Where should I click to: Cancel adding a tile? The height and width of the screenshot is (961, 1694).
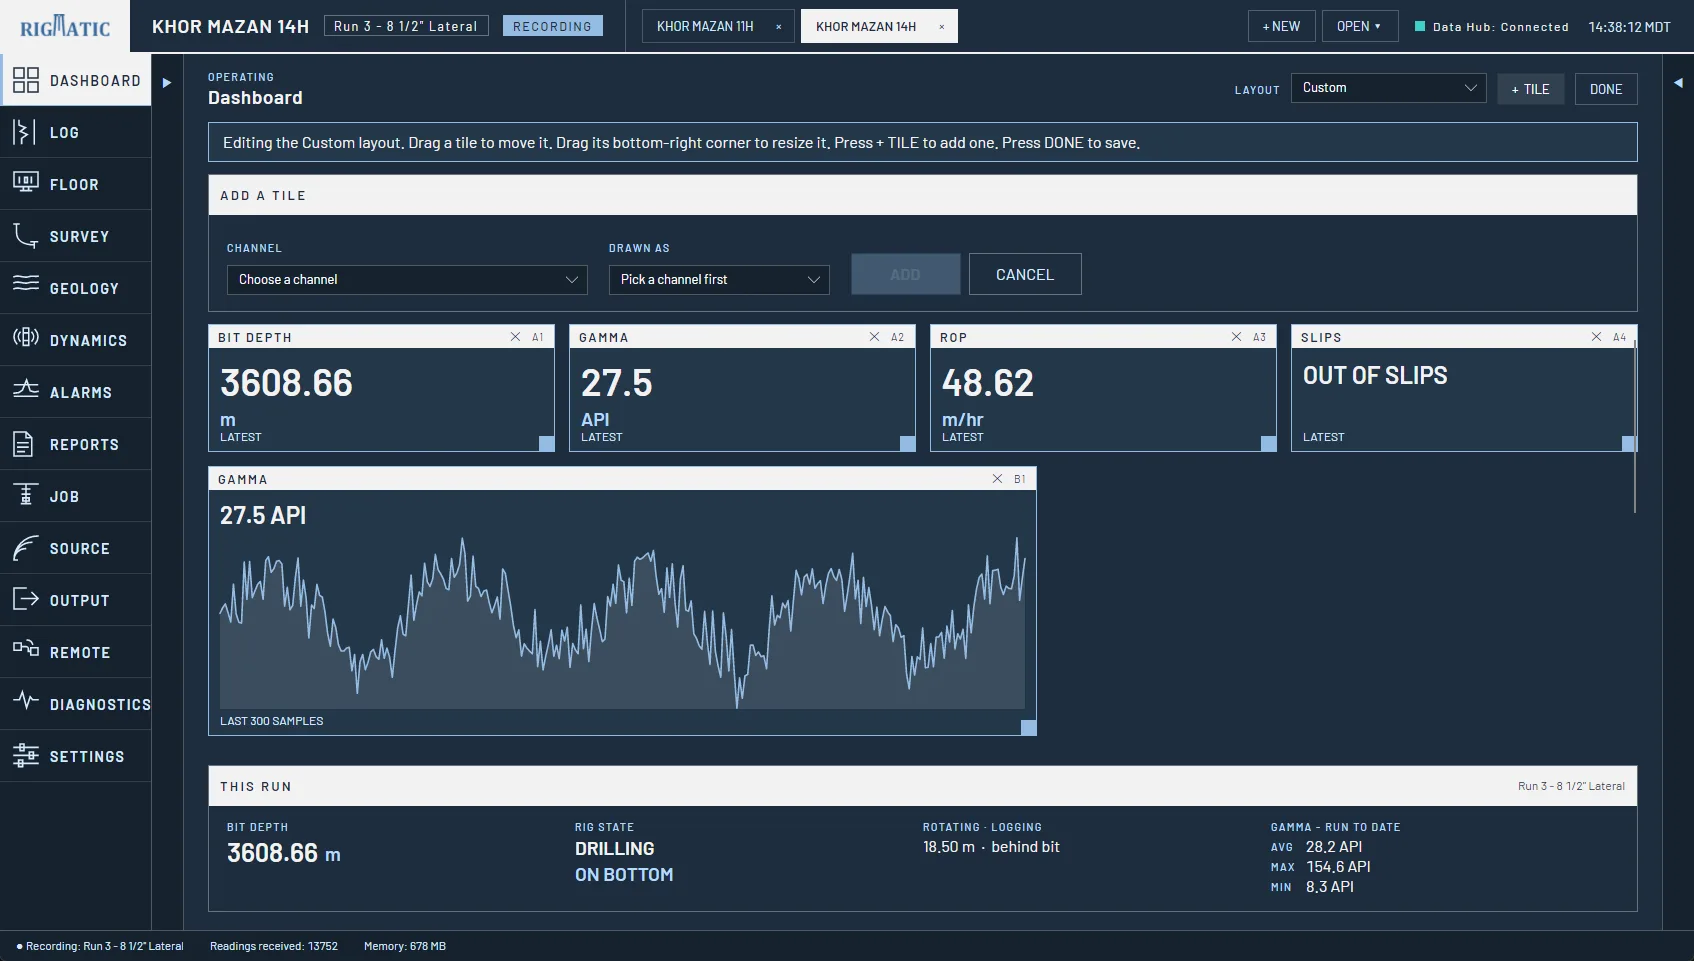pyautogui.click(x=1025, y=274)
